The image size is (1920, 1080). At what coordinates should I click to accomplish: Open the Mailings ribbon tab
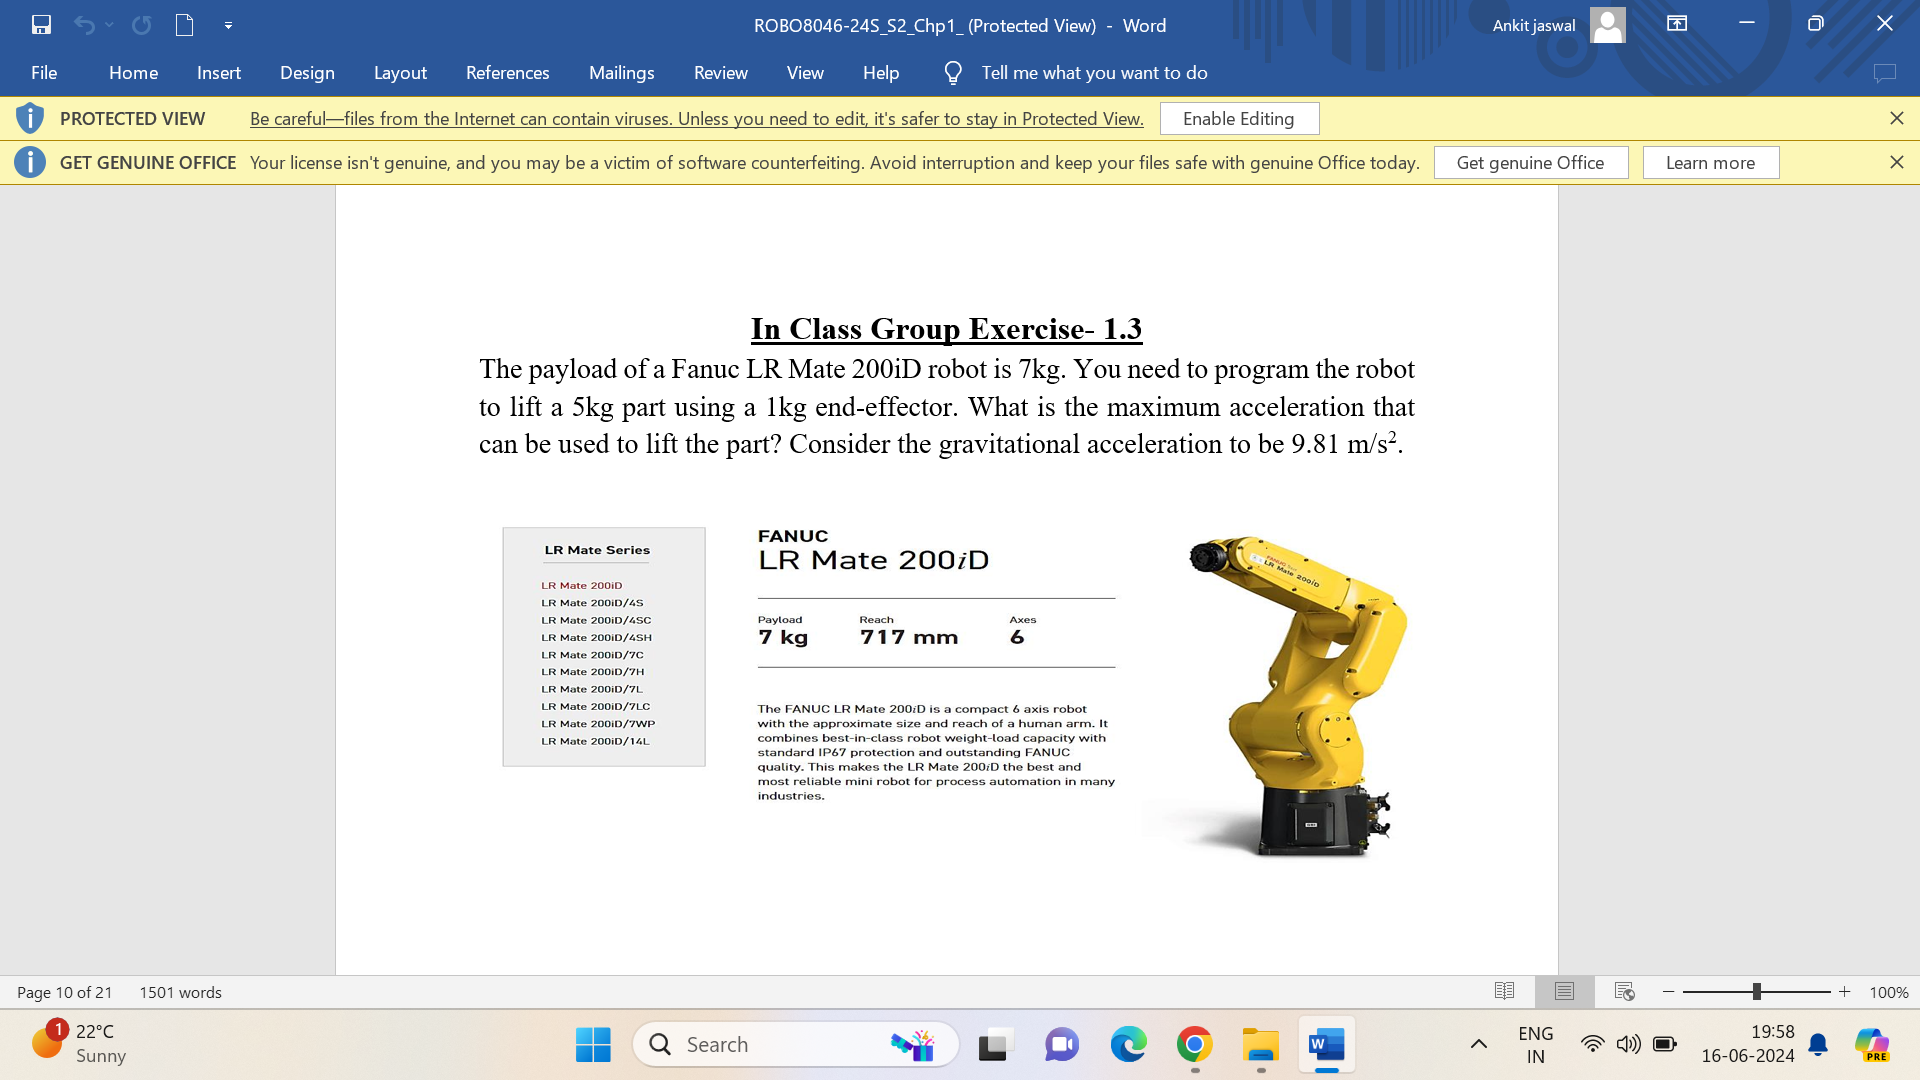[x=621, y=72]
